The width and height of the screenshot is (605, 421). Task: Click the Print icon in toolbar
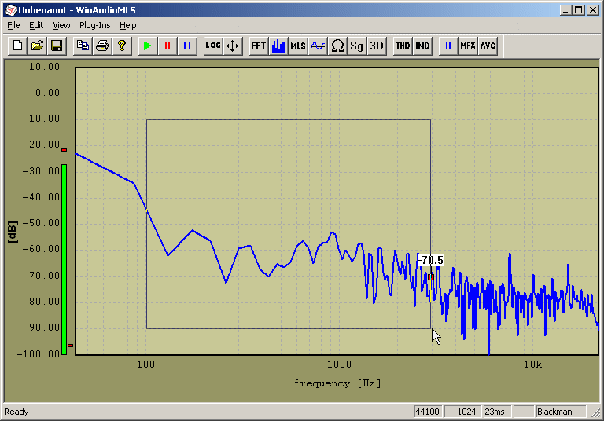click(102, 46)
